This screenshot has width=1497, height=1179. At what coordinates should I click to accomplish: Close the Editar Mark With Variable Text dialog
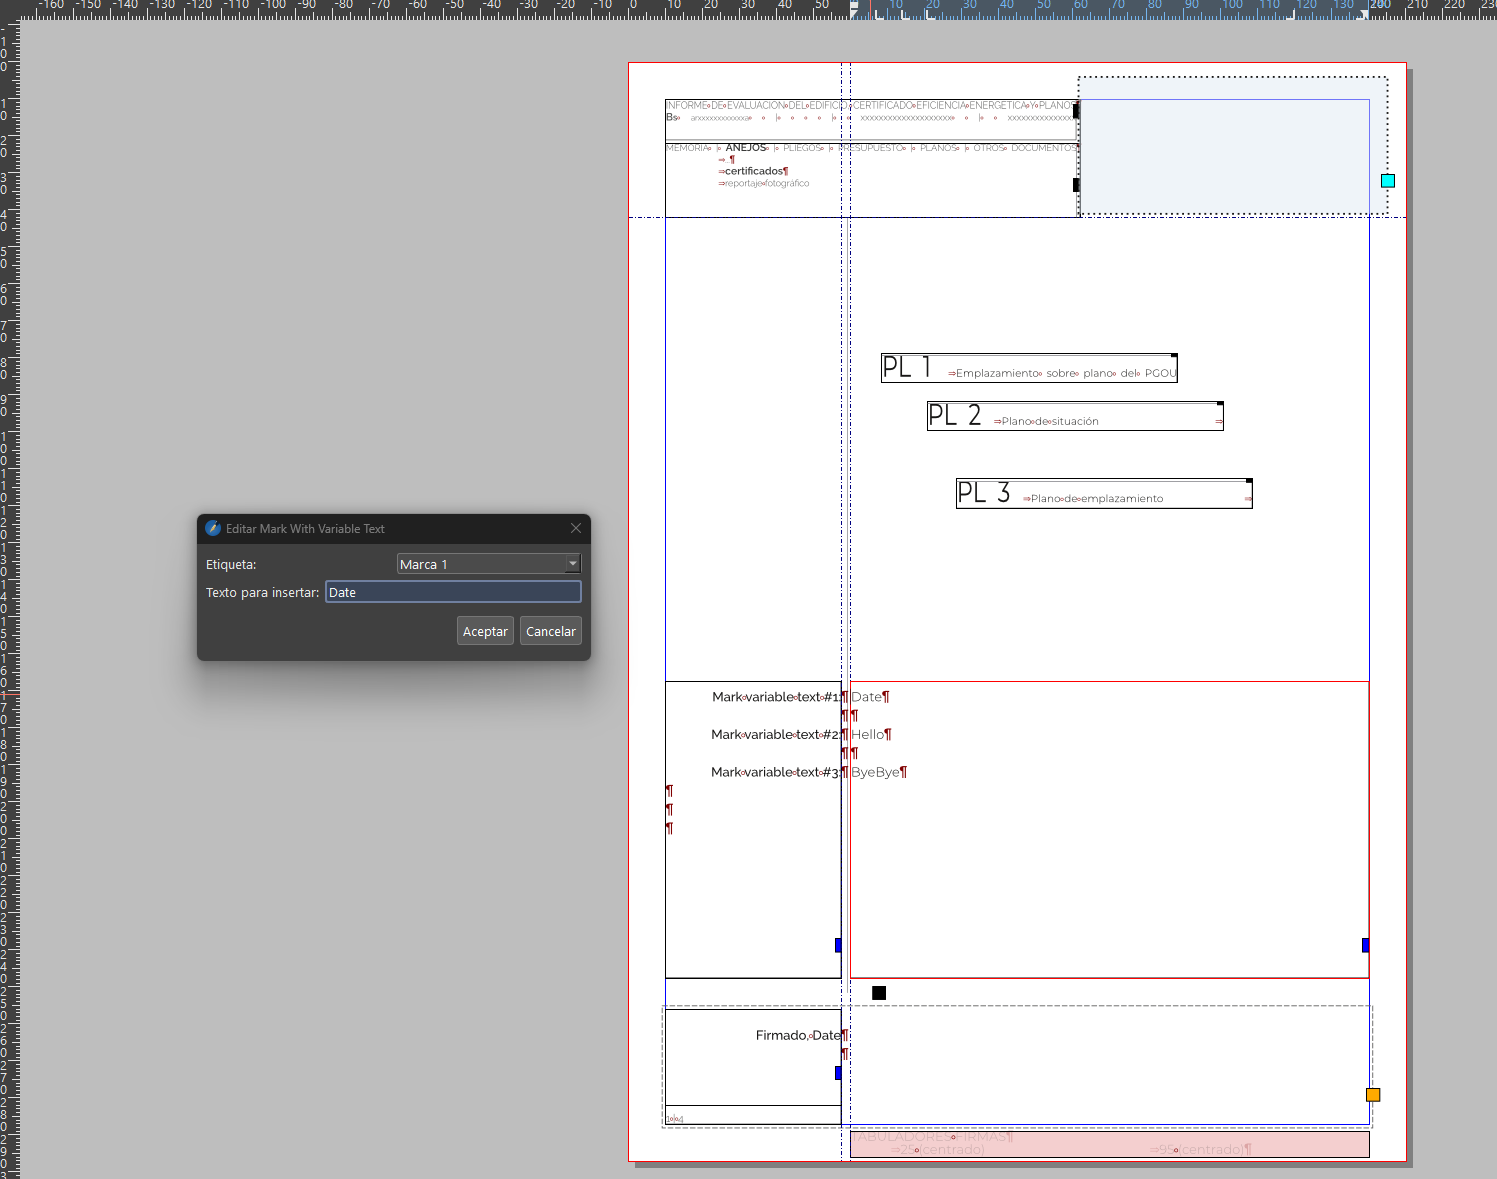(x=575, y=528)
